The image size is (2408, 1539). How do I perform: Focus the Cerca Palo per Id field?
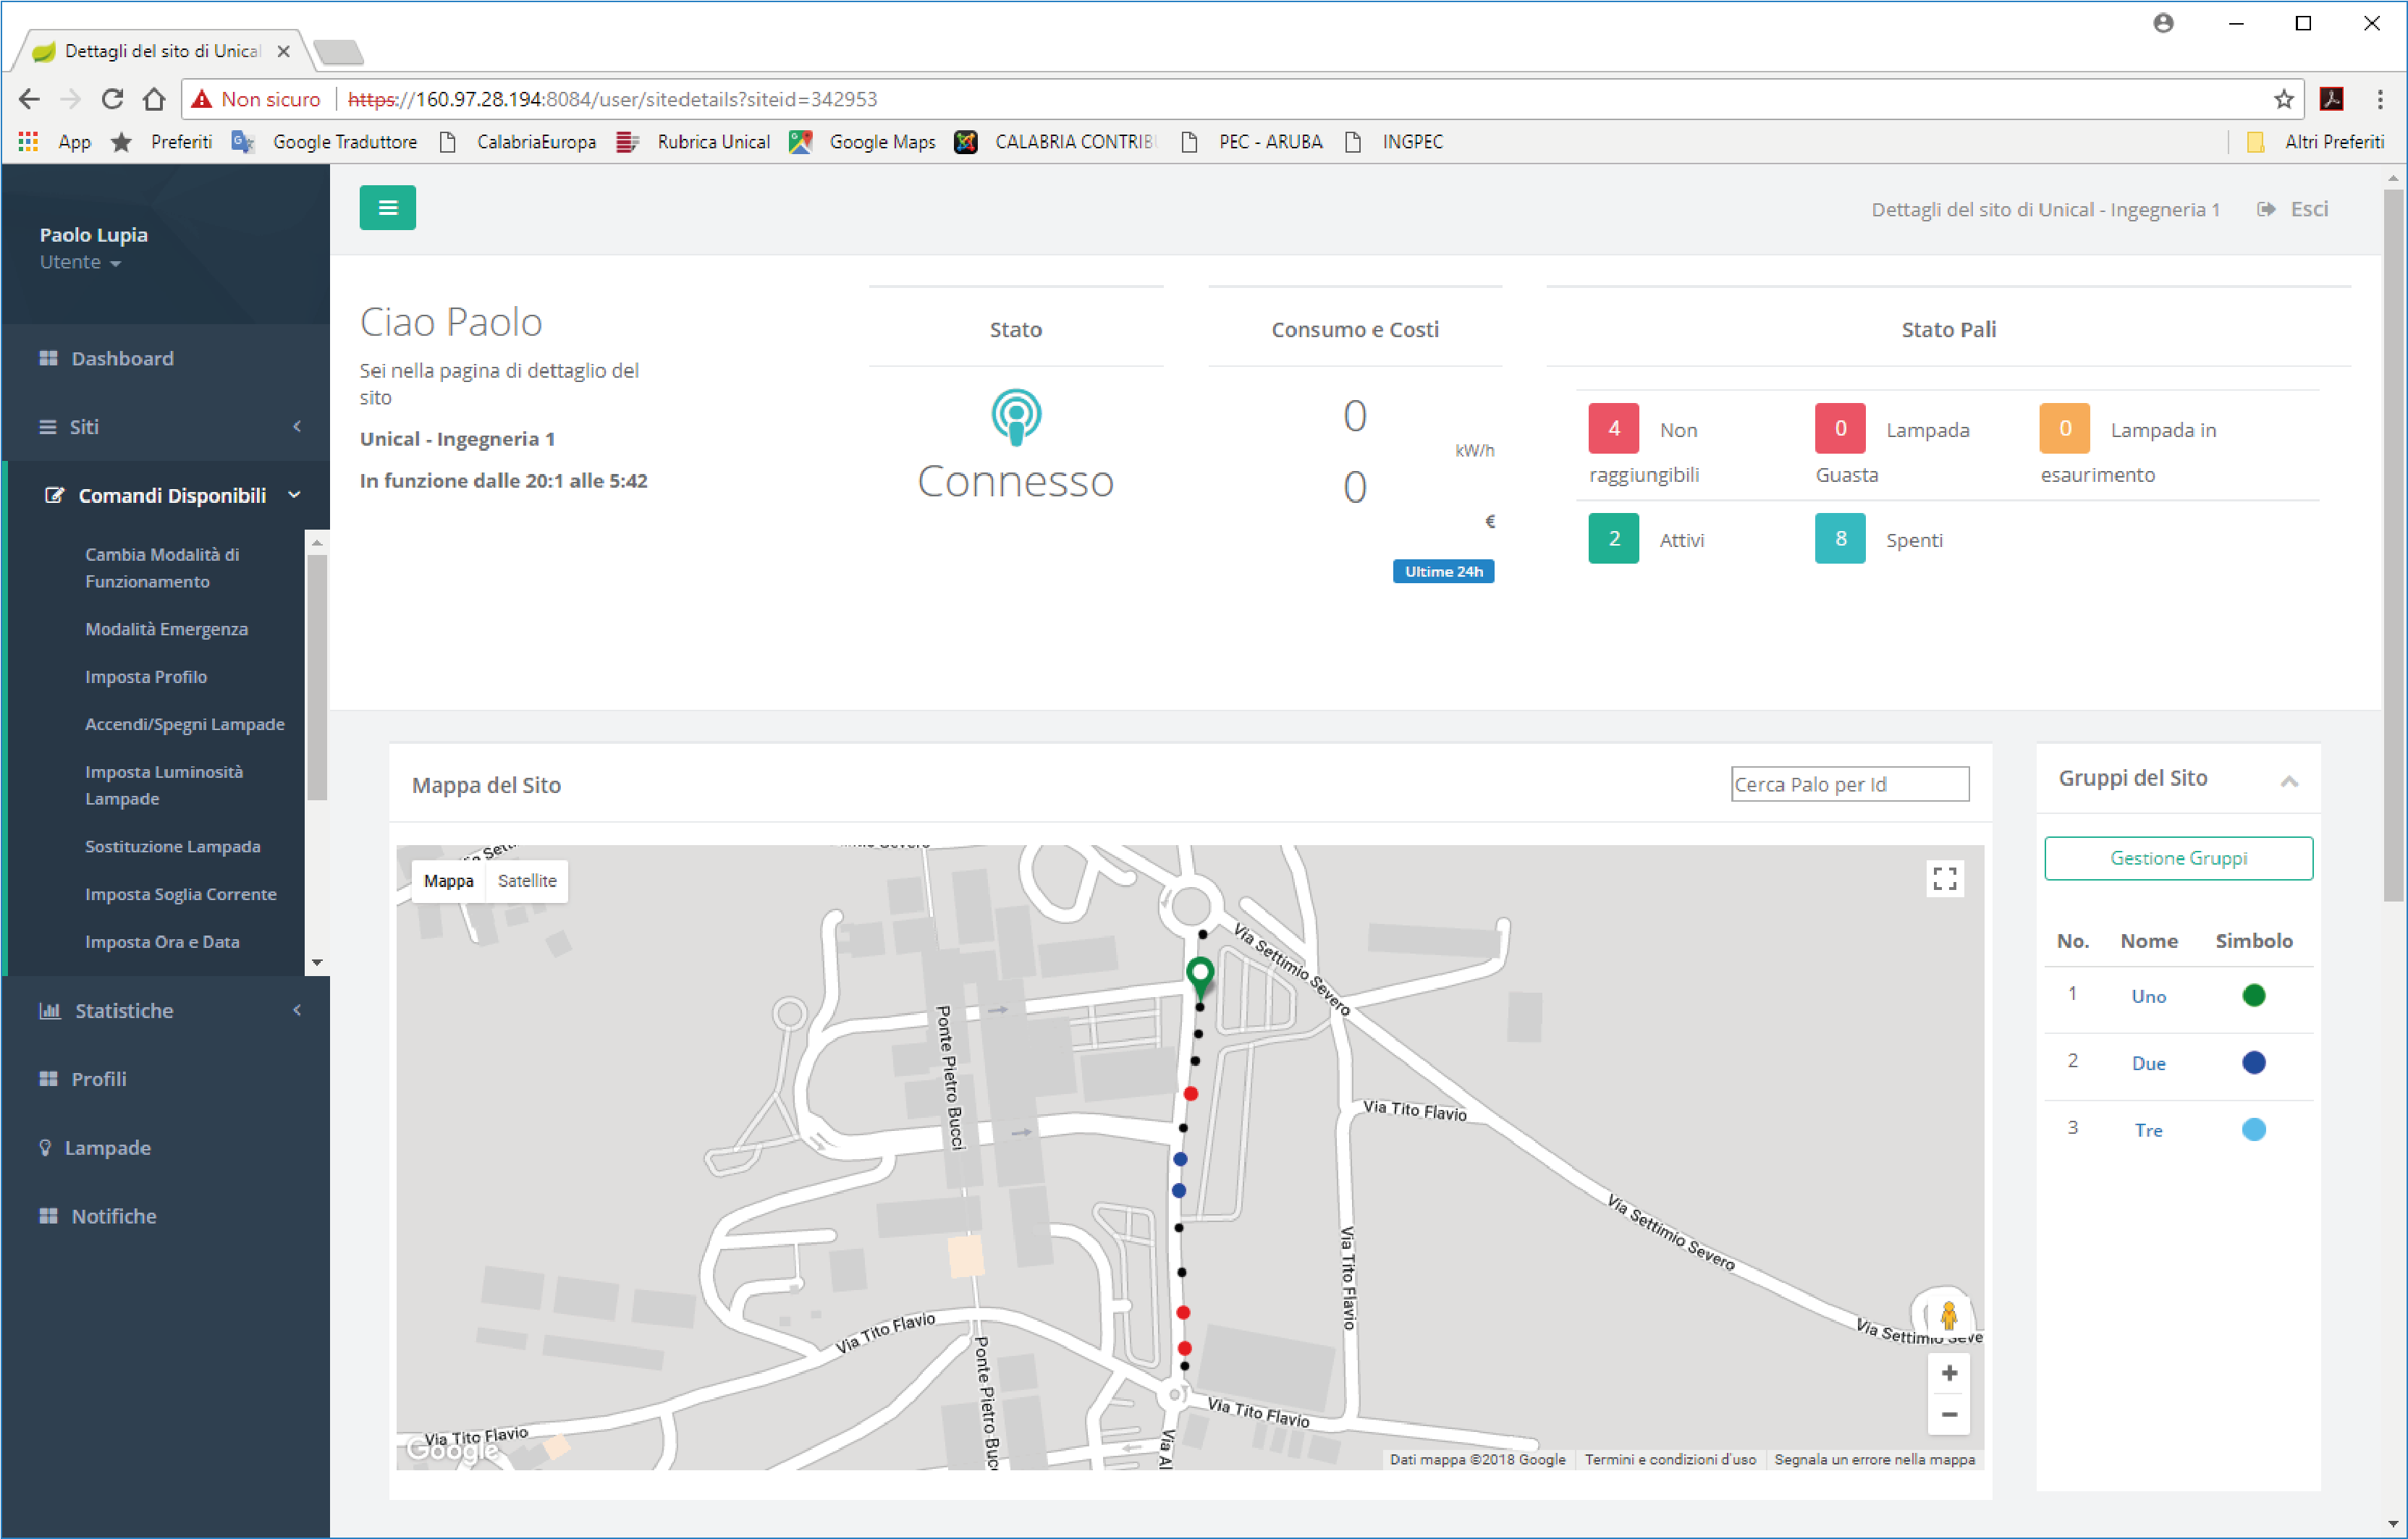tap(1850, 784)
